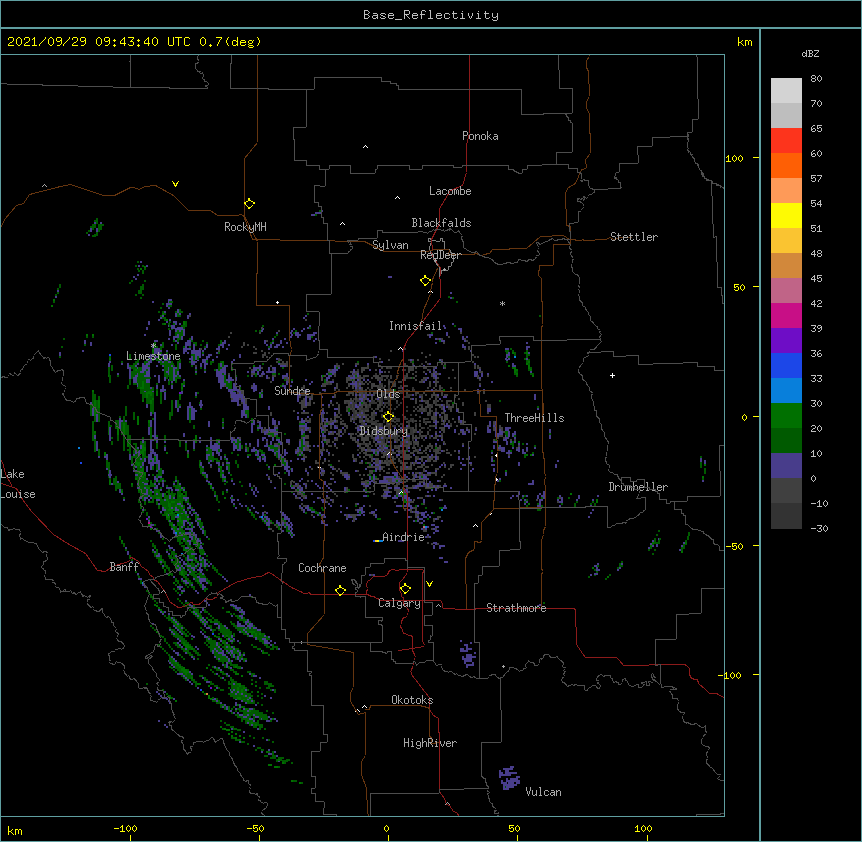Image resolution: width=862 pixels, height=842 pixels.
Task: Click the Vulcan label
Action: click(543, 792)
